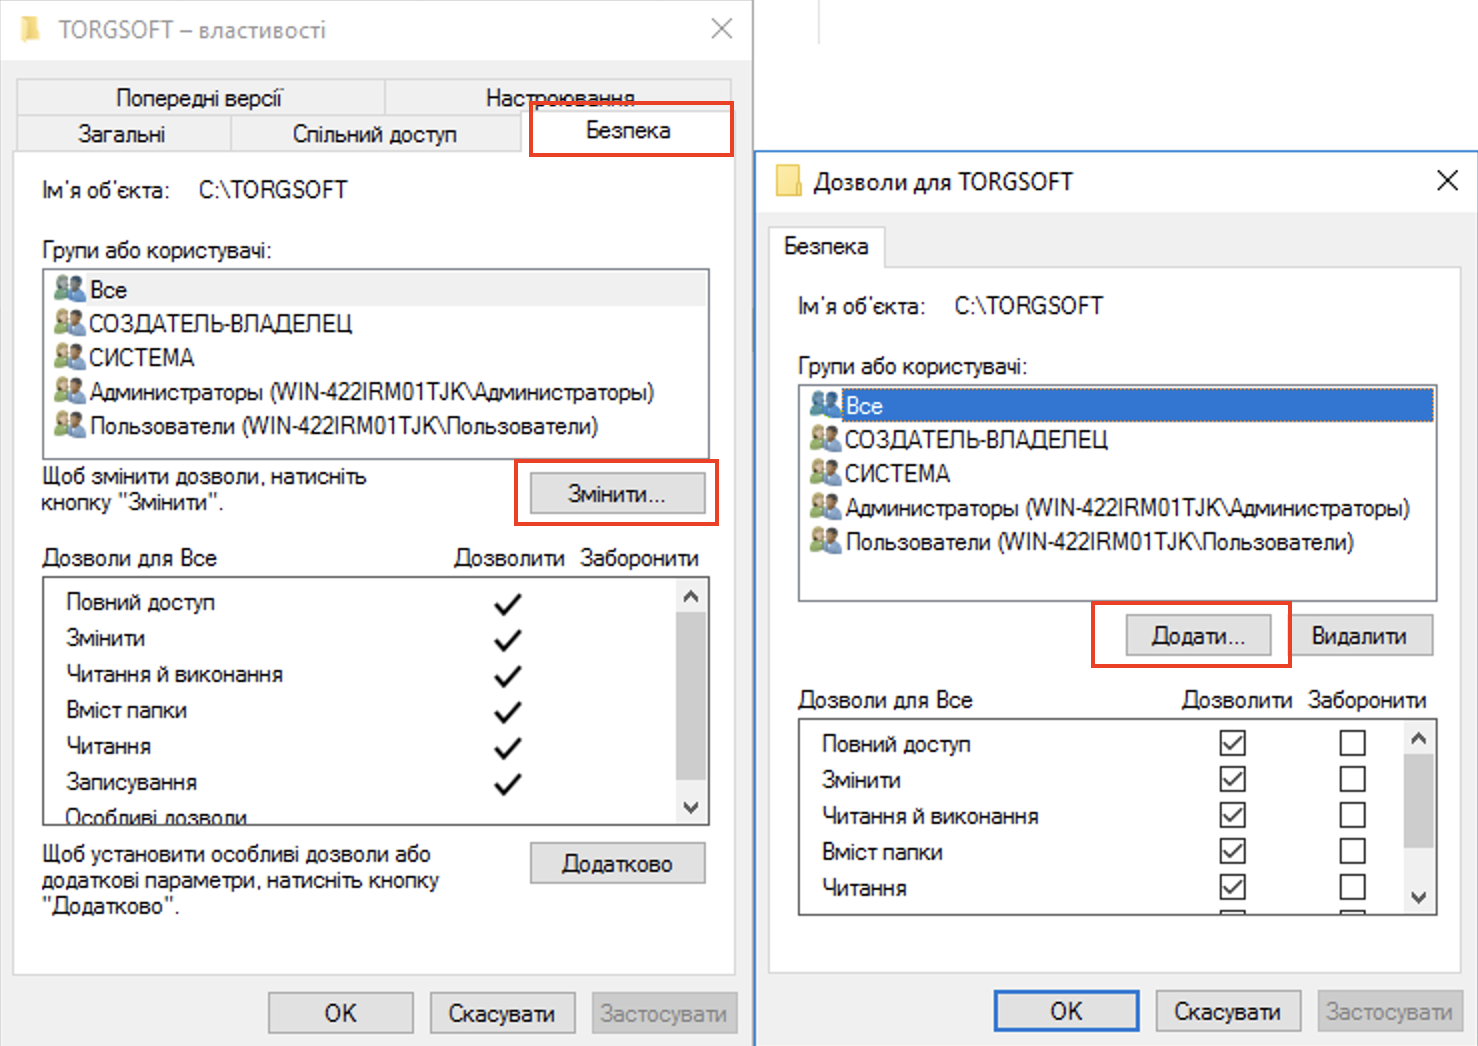Toggle Allow checkbox for Читання й виконання
Image resolution: width=1478 pixels, height=1046 pixels.
coord(1232,815)
